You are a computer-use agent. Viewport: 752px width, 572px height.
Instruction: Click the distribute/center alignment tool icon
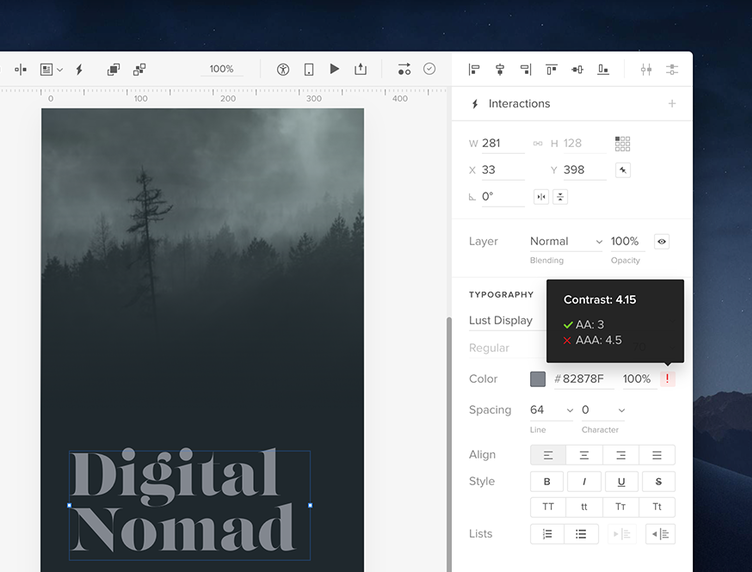20,70
